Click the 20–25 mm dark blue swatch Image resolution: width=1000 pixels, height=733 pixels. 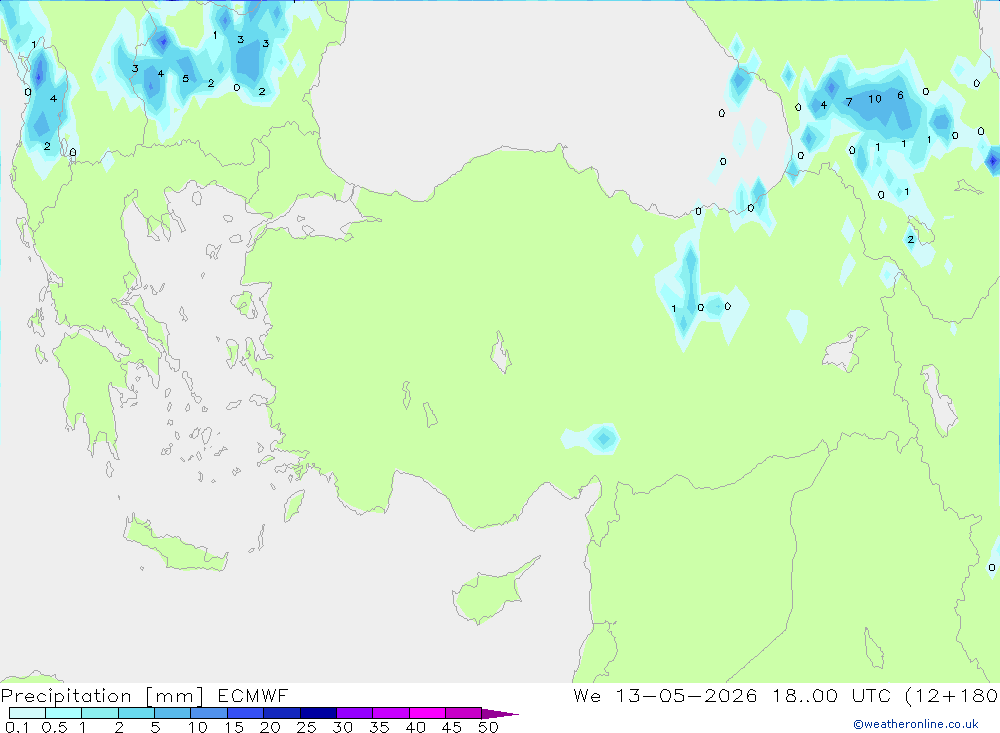[x=282, y=713]
